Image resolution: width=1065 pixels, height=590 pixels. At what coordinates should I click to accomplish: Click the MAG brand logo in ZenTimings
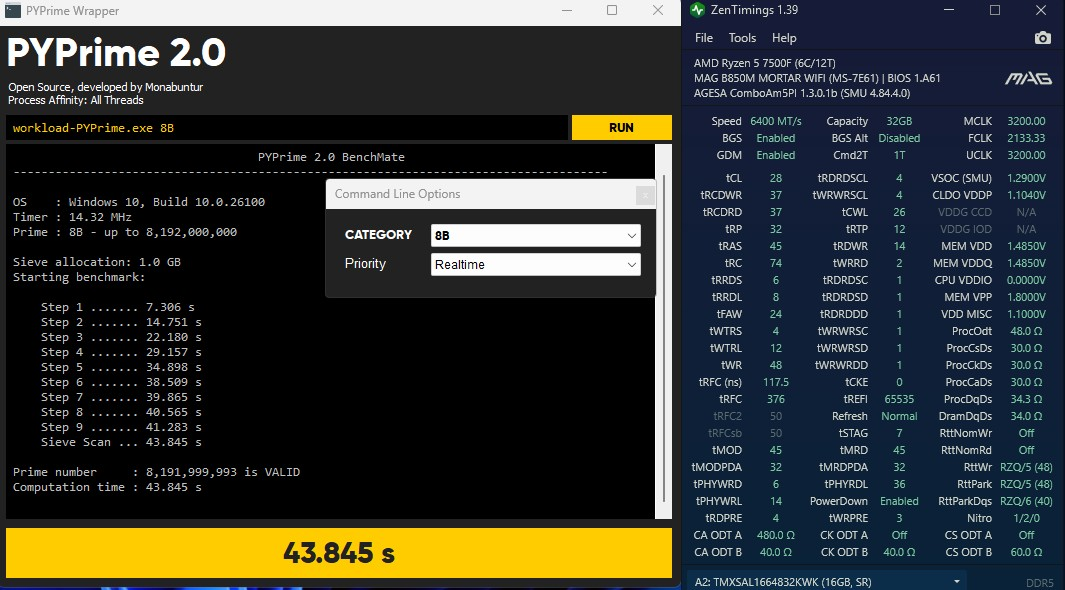click(1028, 79)
